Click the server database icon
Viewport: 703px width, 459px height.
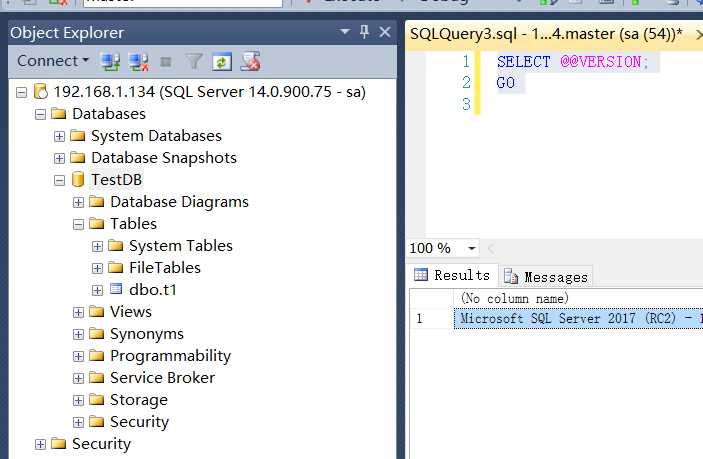(41, 91)
